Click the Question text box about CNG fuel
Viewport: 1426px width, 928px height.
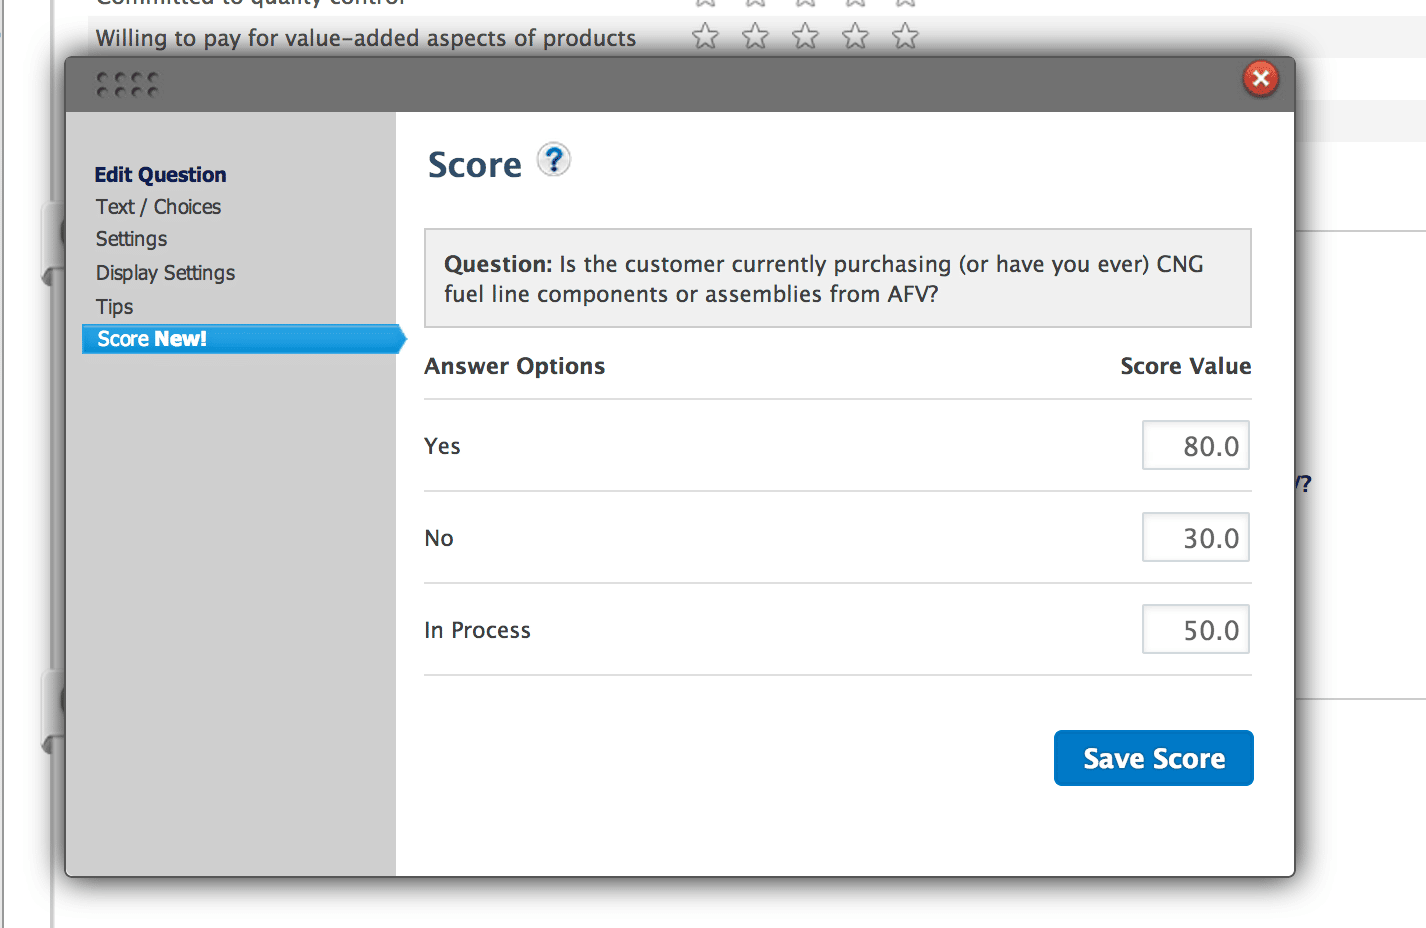pyautogui.click(x=838, y=278)
